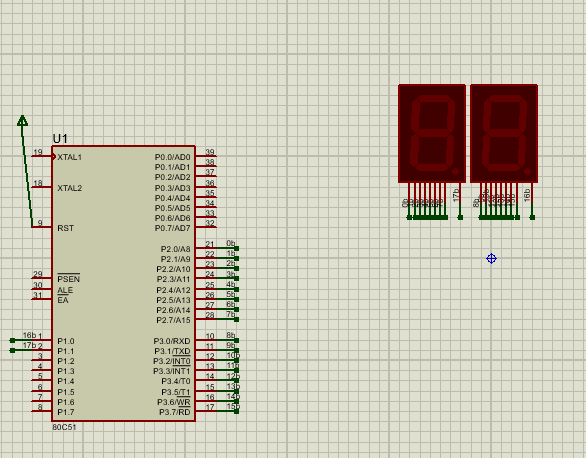
Task: Click the P3.3/INT1 pin label
Action: (x=172, y=371)
